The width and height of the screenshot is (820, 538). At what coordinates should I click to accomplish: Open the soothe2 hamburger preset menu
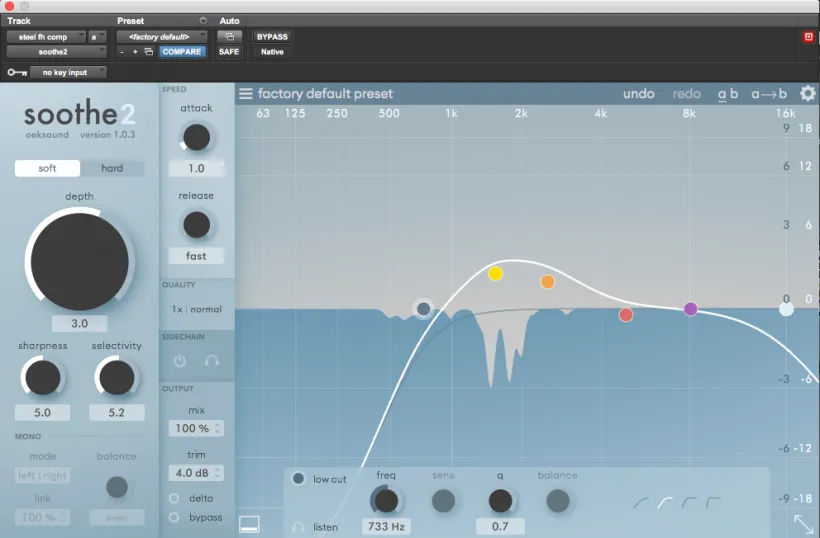coord(246,94)
